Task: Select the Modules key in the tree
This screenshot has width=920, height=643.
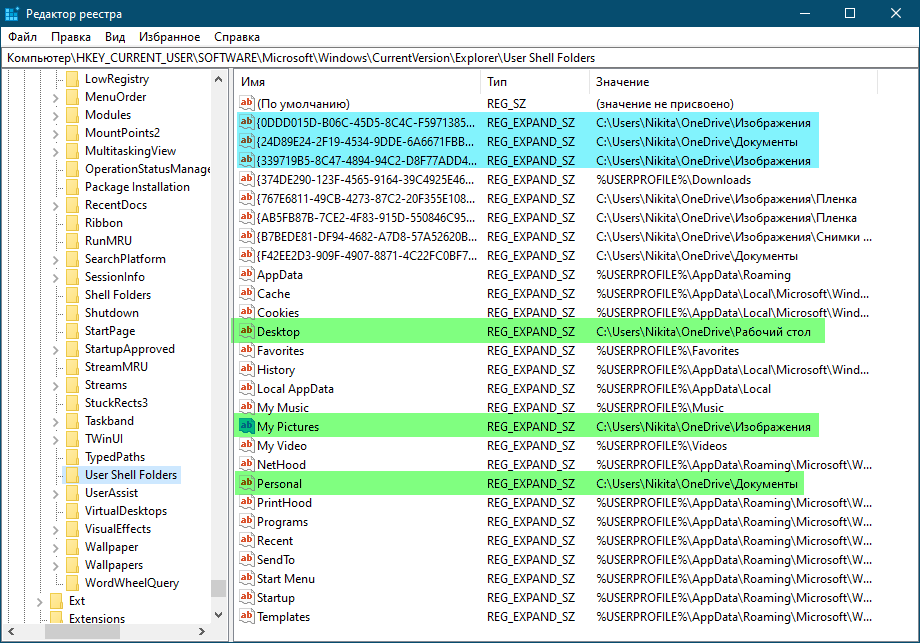Action: (108, 115)
